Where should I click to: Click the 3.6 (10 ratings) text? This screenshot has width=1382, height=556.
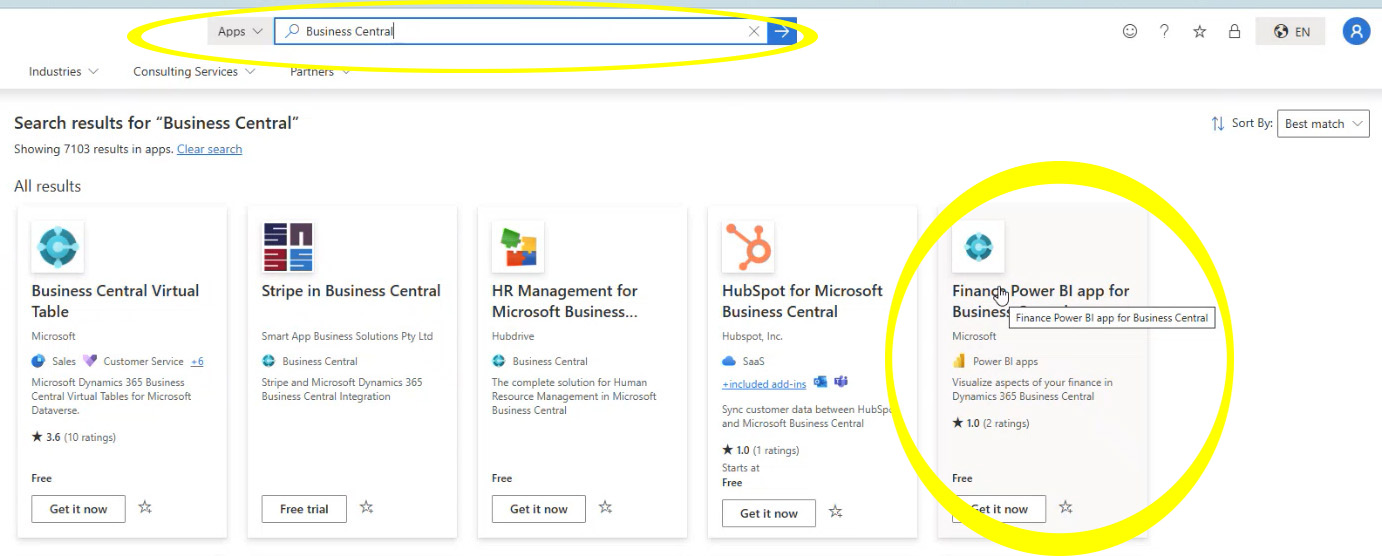tap(74, 437)
